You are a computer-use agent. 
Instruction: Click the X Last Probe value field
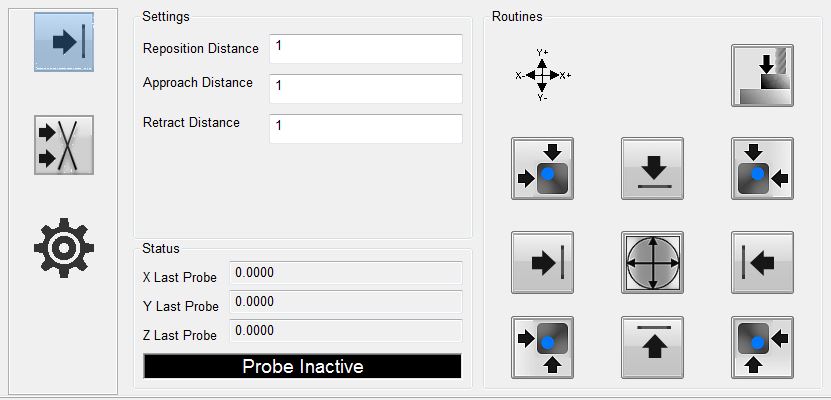pos(345,273)
